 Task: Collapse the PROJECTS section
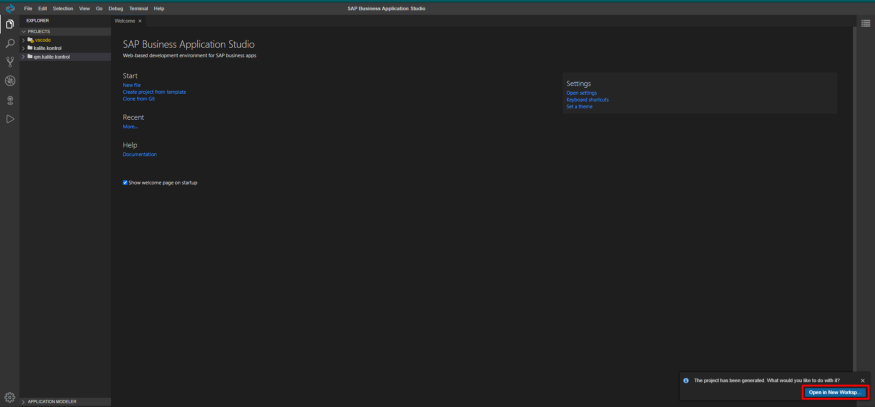pos(24,32)
